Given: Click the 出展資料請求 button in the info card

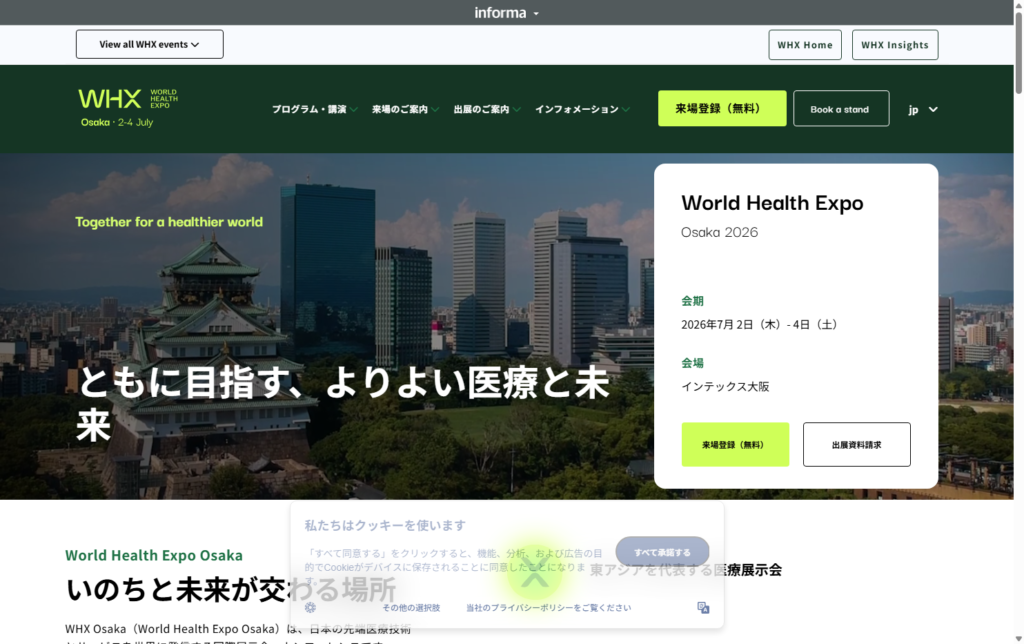Looking at the screenshot, I should 856,444.
